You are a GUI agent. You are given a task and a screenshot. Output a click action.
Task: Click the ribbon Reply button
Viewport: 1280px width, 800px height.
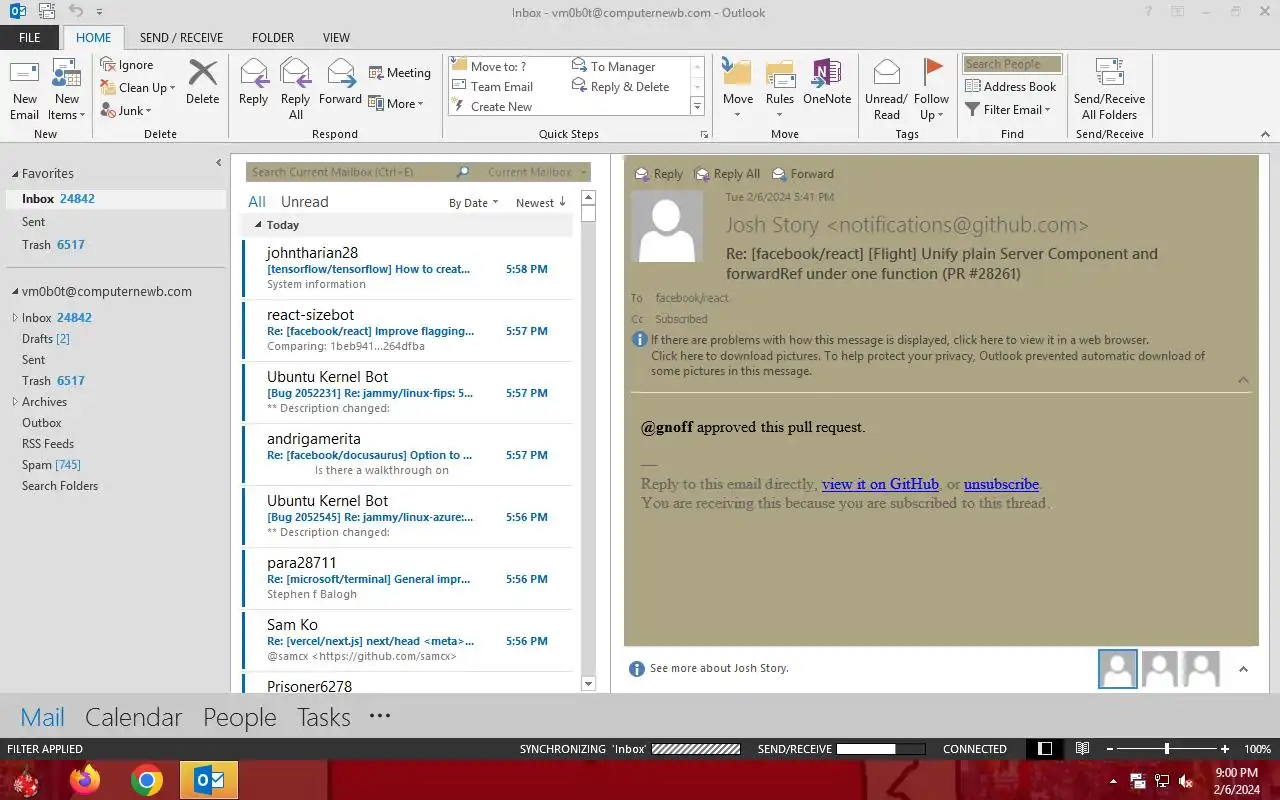(253, 82)
